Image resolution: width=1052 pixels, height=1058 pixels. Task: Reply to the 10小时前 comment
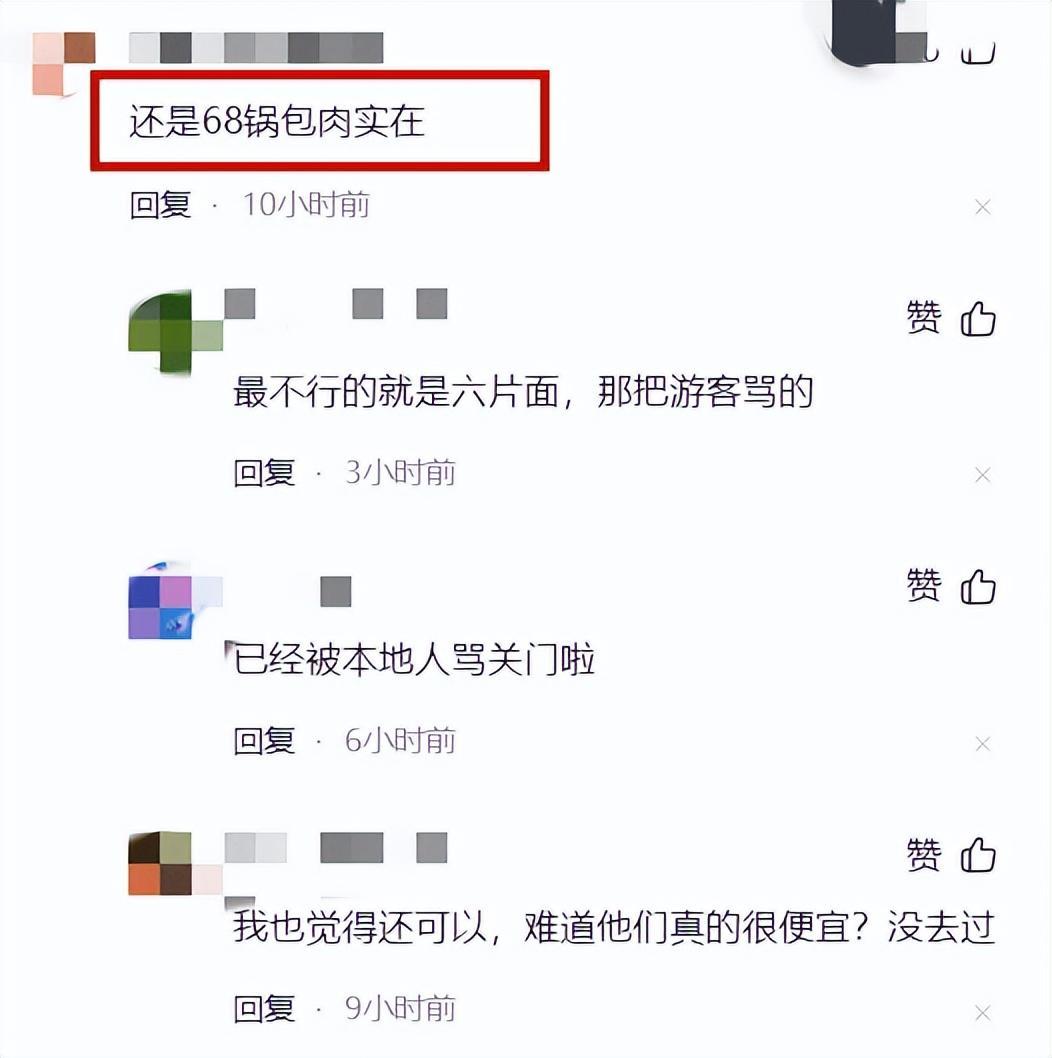pyautogui.click(x=160, y=204)
